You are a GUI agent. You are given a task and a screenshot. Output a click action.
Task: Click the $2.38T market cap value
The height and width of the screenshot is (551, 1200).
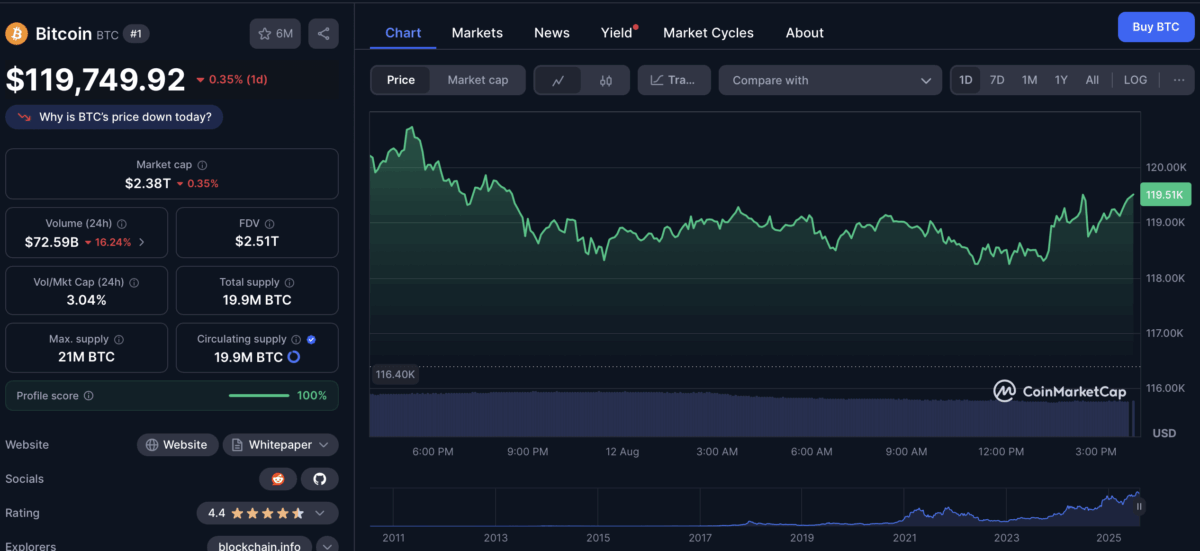pyautogui.click(x=148, y=183)
